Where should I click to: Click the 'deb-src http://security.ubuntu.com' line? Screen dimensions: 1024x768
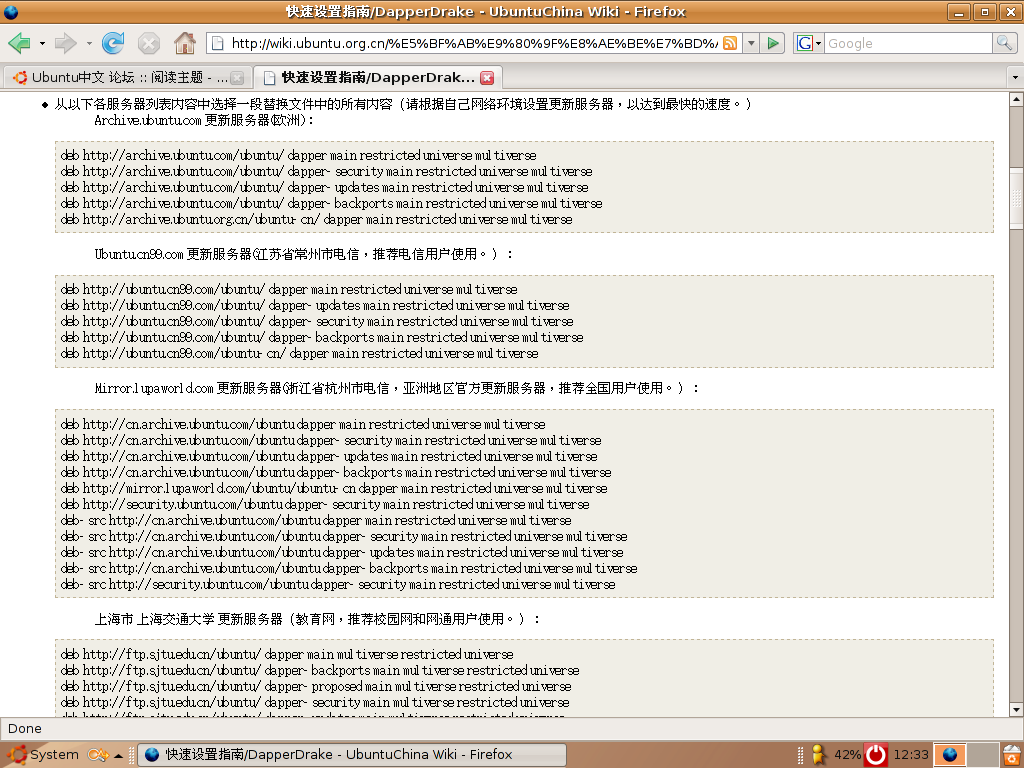[x=338, y=584]
